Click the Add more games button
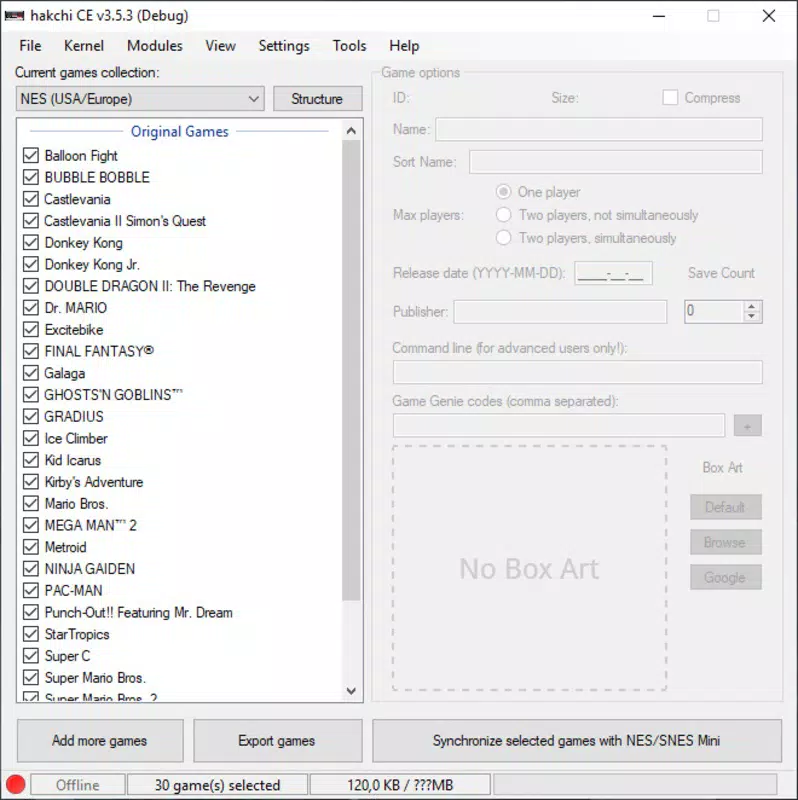The image size is (798, 800). pyautogui.click(x=100, y=741)
